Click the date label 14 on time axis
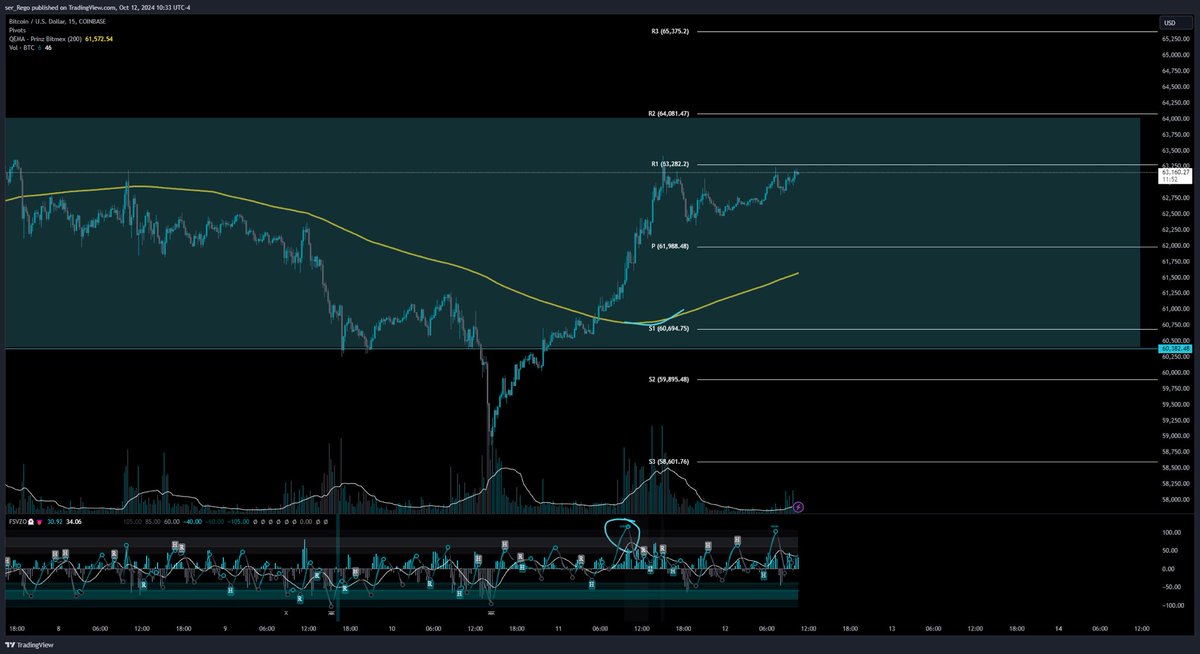The image size is (1200, 654). pyautogui.click(x=1056, y=629)
